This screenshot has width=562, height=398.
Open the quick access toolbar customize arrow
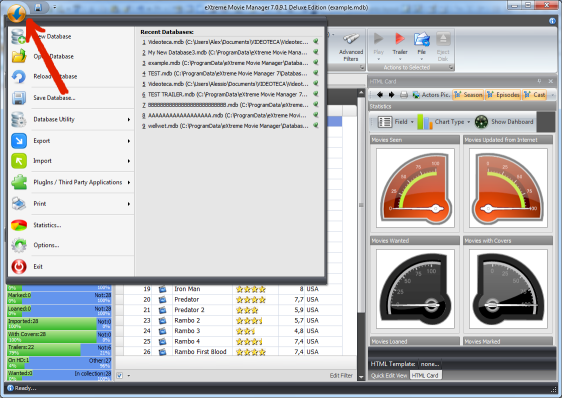(54, 8)
